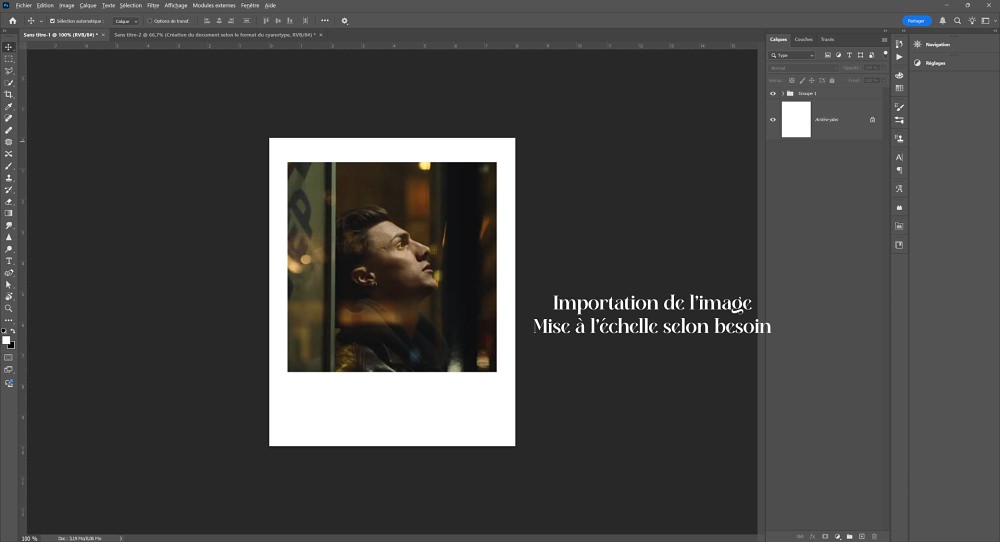The width and height of the screenshot is (1000, 542).
Task: Switch to the Sans titre-2 document tab
Action: pyautogui.click(x=213, y=35)
